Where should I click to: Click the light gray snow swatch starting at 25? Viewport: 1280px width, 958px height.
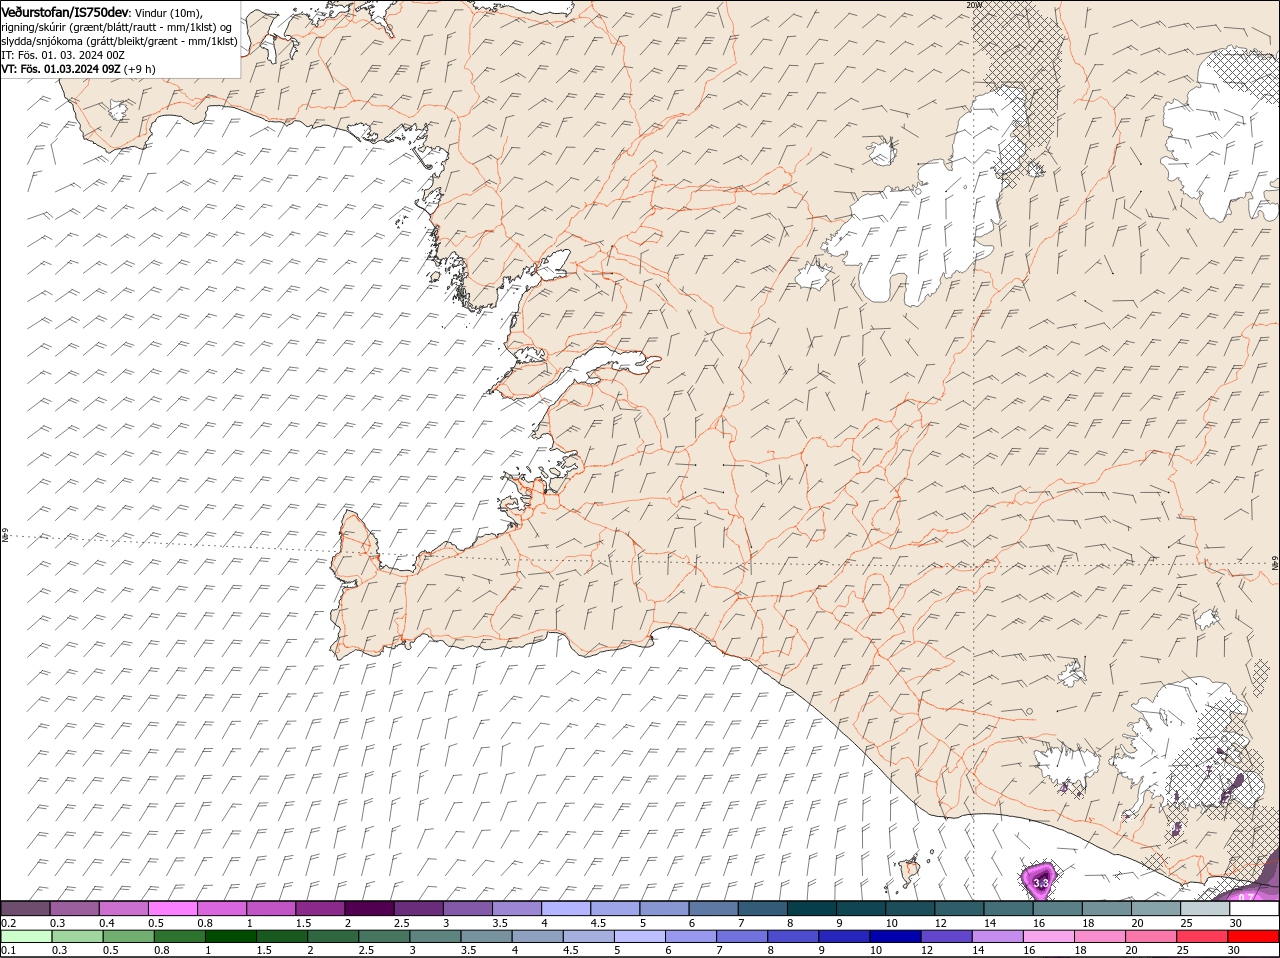[1205, 908]
